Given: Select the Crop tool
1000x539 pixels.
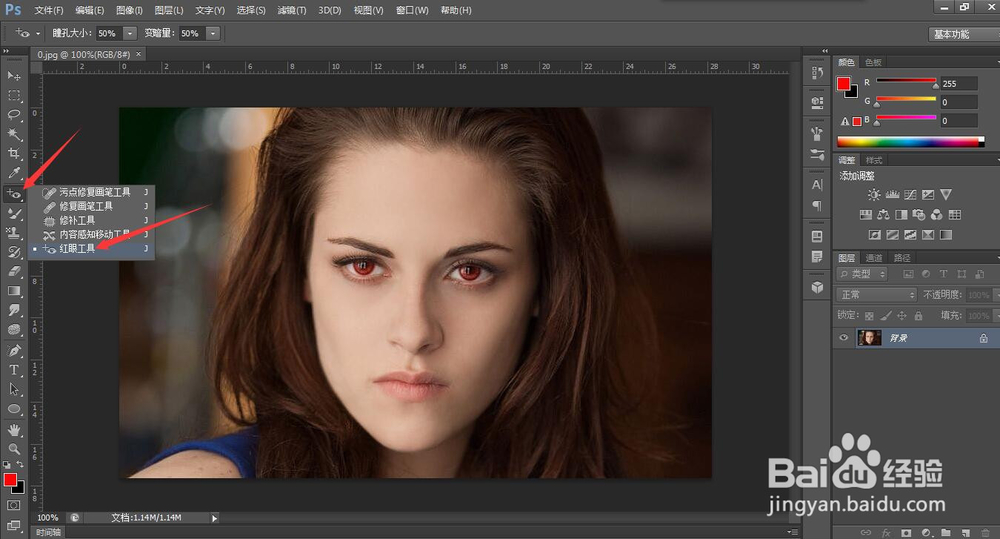Looking at the screenshot, I should pyautogui.click(x=13, y=154).
